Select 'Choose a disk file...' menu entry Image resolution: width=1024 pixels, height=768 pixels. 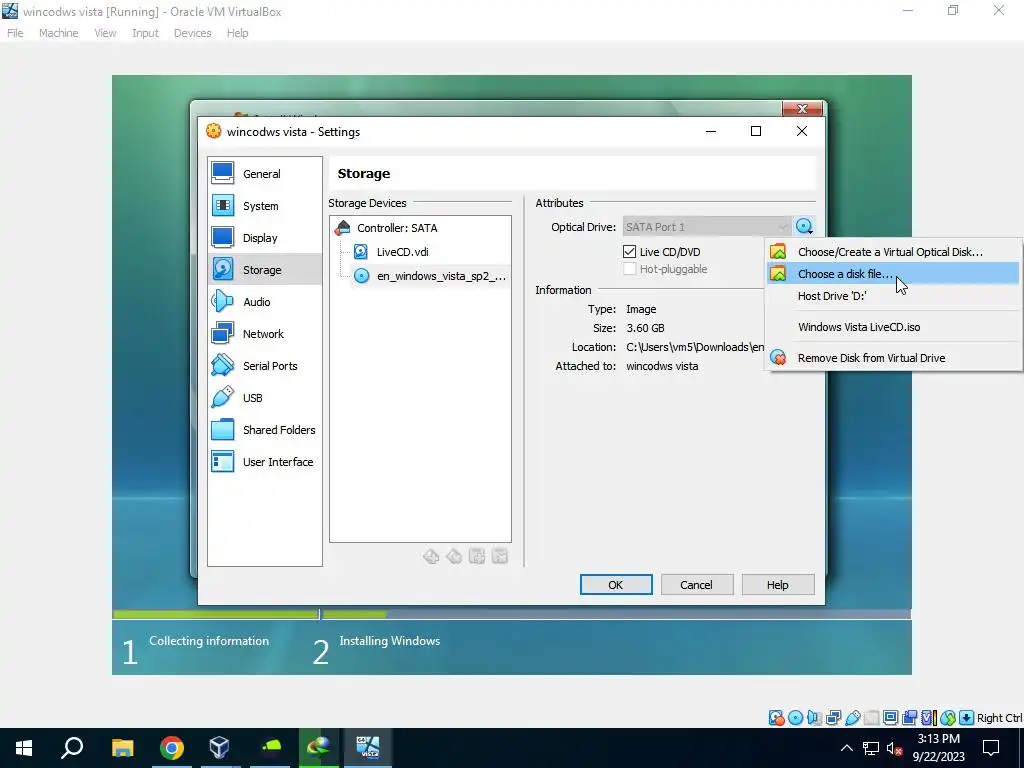[x=893, y=274]
